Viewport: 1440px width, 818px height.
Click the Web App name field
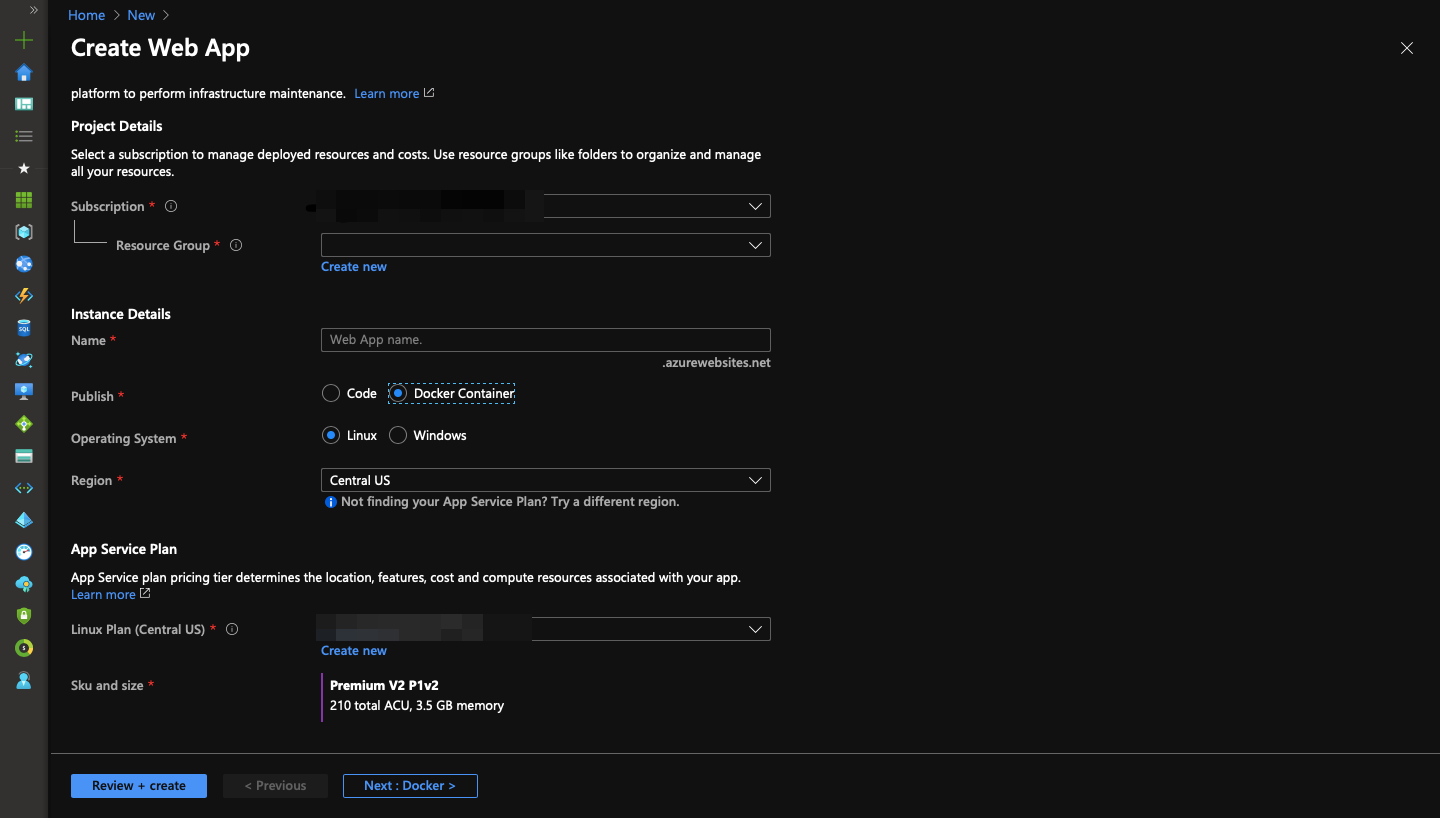tap(546, 340)
